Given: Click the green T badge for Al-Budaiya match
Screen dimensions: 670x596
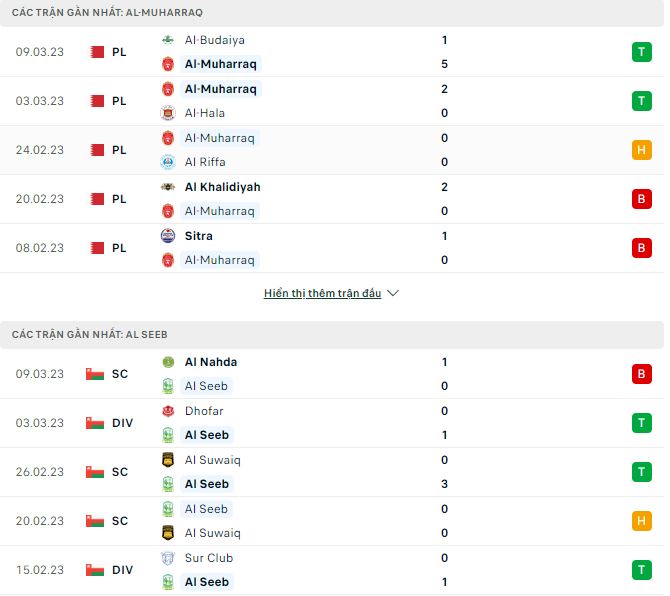Looking at the screenshot, I should [641, 52].
